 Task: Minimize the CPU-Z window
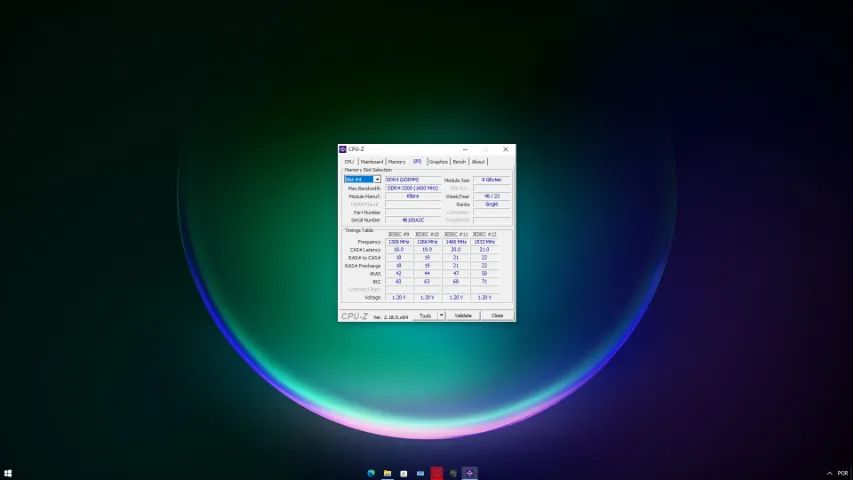click(465, 149)
